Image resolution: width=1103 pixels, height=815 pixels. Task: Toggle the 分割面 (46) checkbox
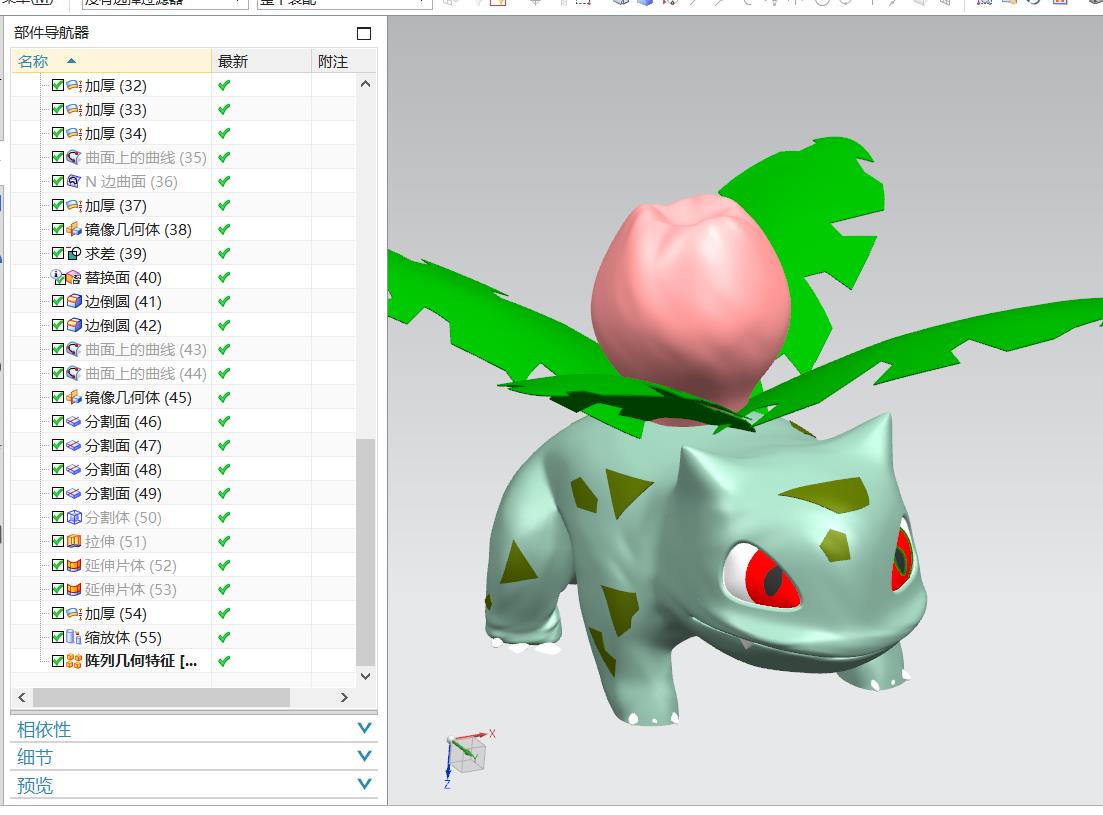pyautogui.click(x=58, y=422)
